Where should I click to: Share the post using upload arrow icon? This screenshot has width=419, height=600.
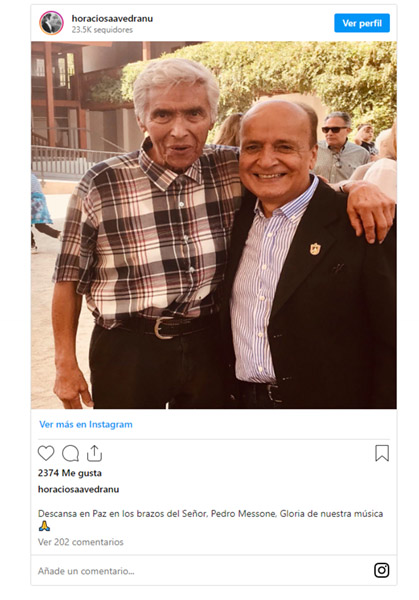pos(94,453)
